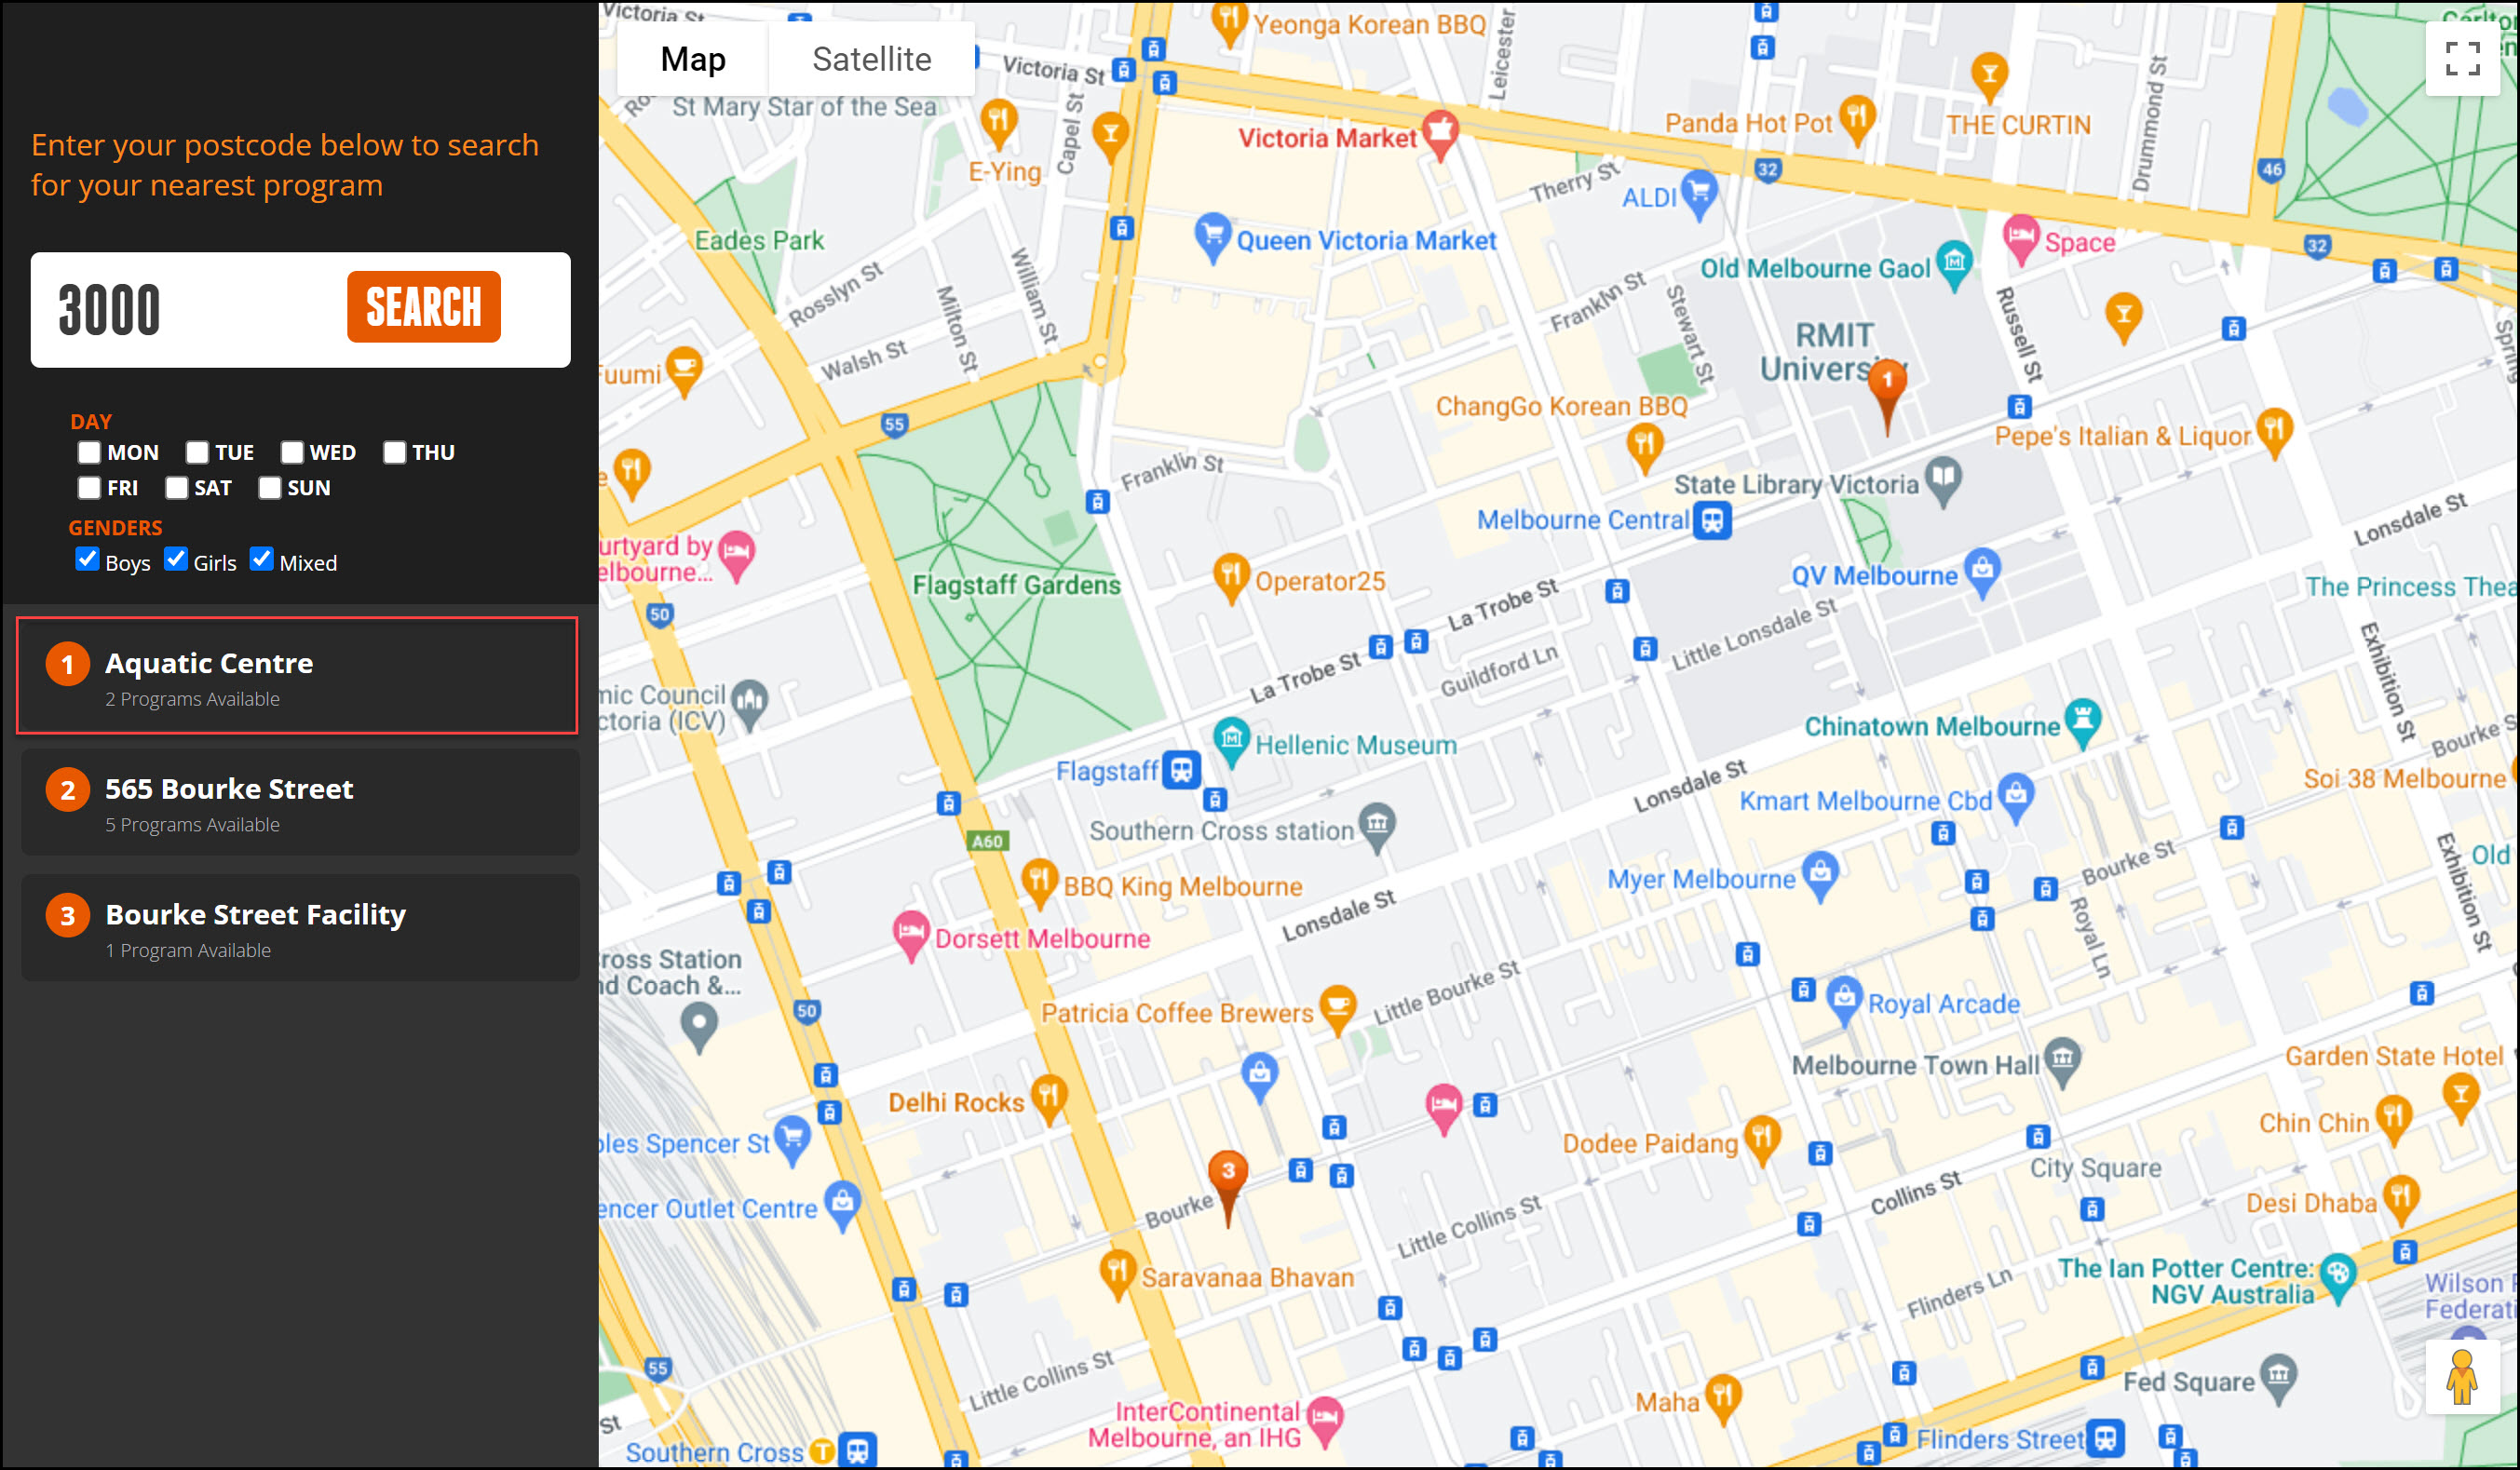The image size is (2520, 1470).
Task: Switch to Satellite view tab
Action: click(x=871, y=59)
